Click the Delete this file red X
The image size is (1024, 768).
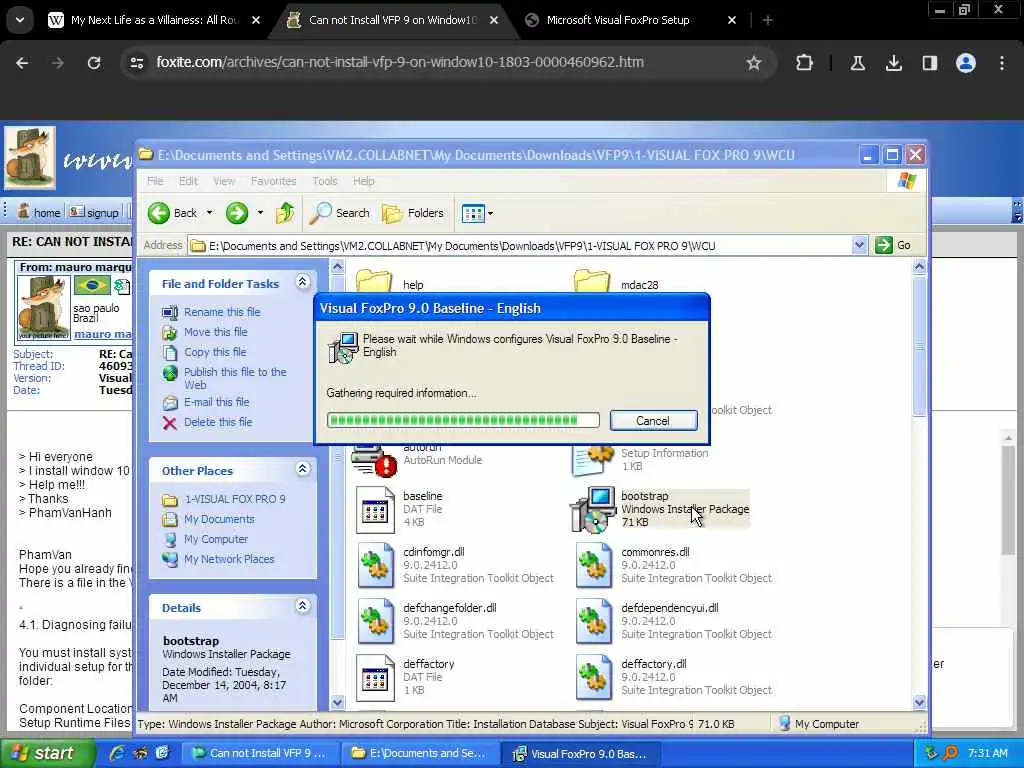(x=170, y=423)
